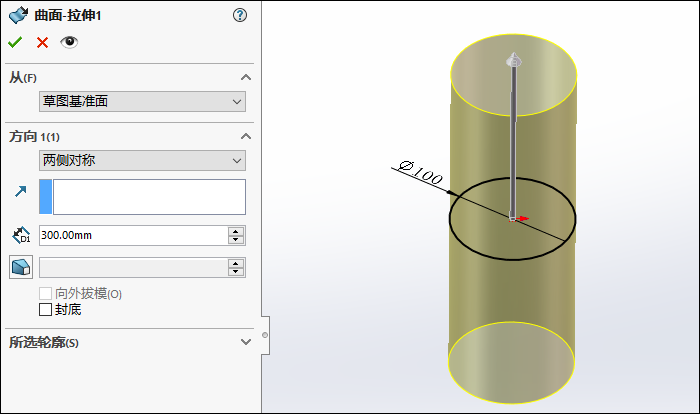The height and width of the screenshot is (414, 700).
Task: Open the 两侧对称 end condition dropdown
Action: pyautogui.click(x=142, y=160)
